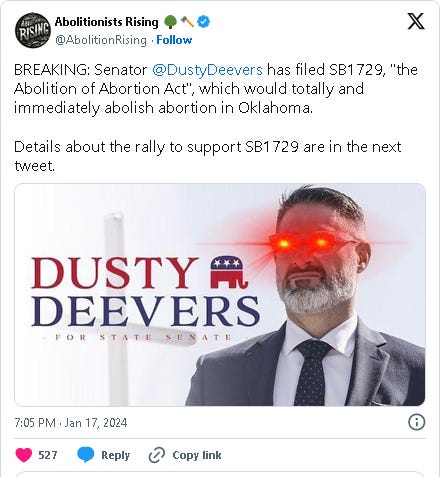Open the Dusty Deevers campaign image
Image resolution: width=440 pixels, height=477 pixels.
220,295
